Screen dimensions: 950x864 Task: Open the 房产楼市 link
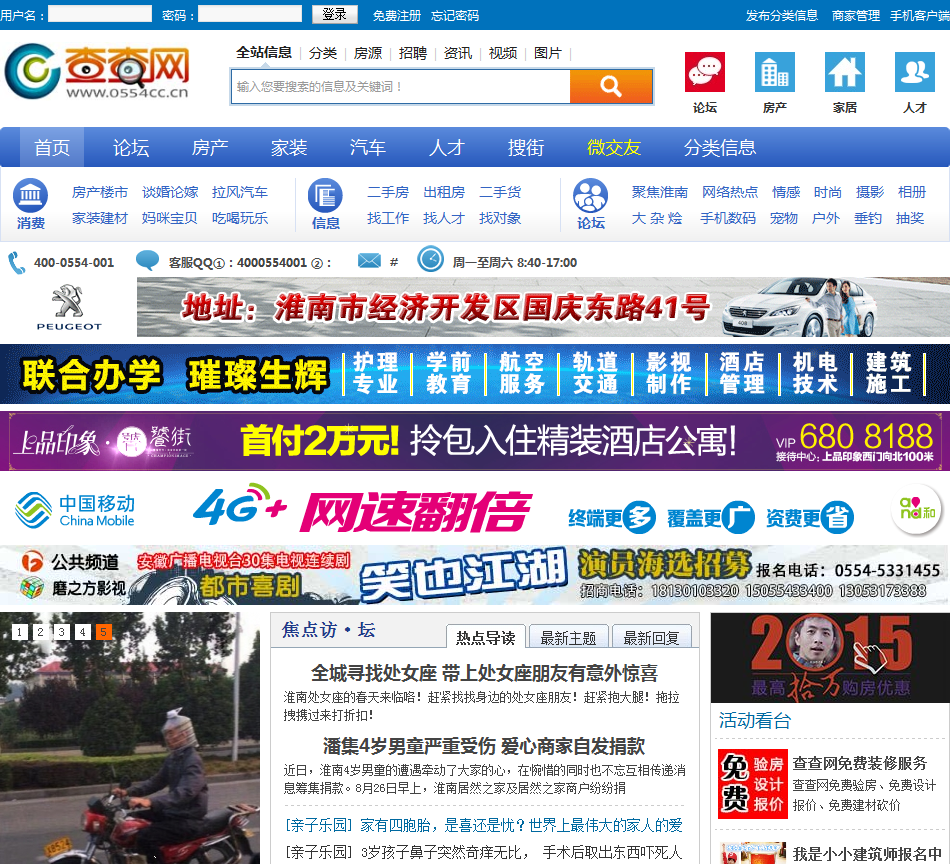click(100, 192)
